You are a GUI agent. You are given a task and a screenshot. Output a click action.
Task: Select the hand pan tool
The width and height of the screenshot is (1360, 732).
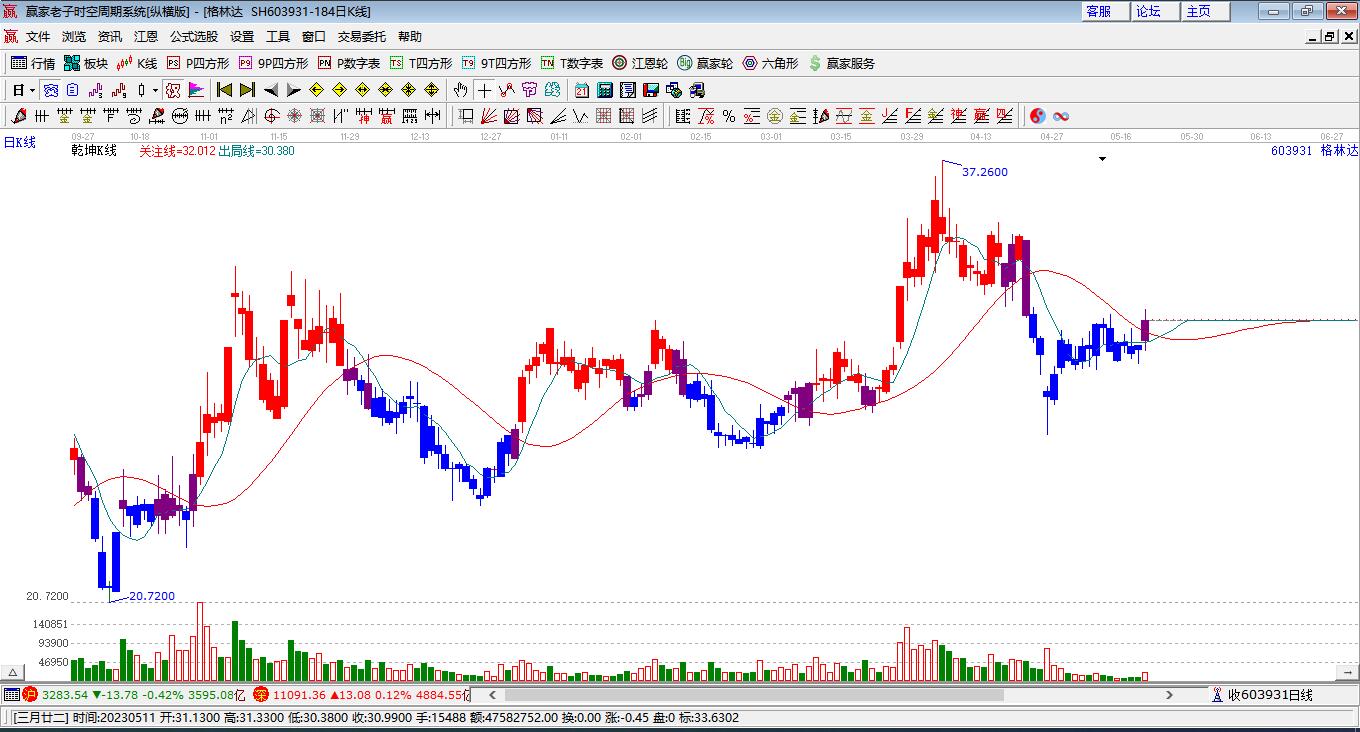click(x=460, y=90)
